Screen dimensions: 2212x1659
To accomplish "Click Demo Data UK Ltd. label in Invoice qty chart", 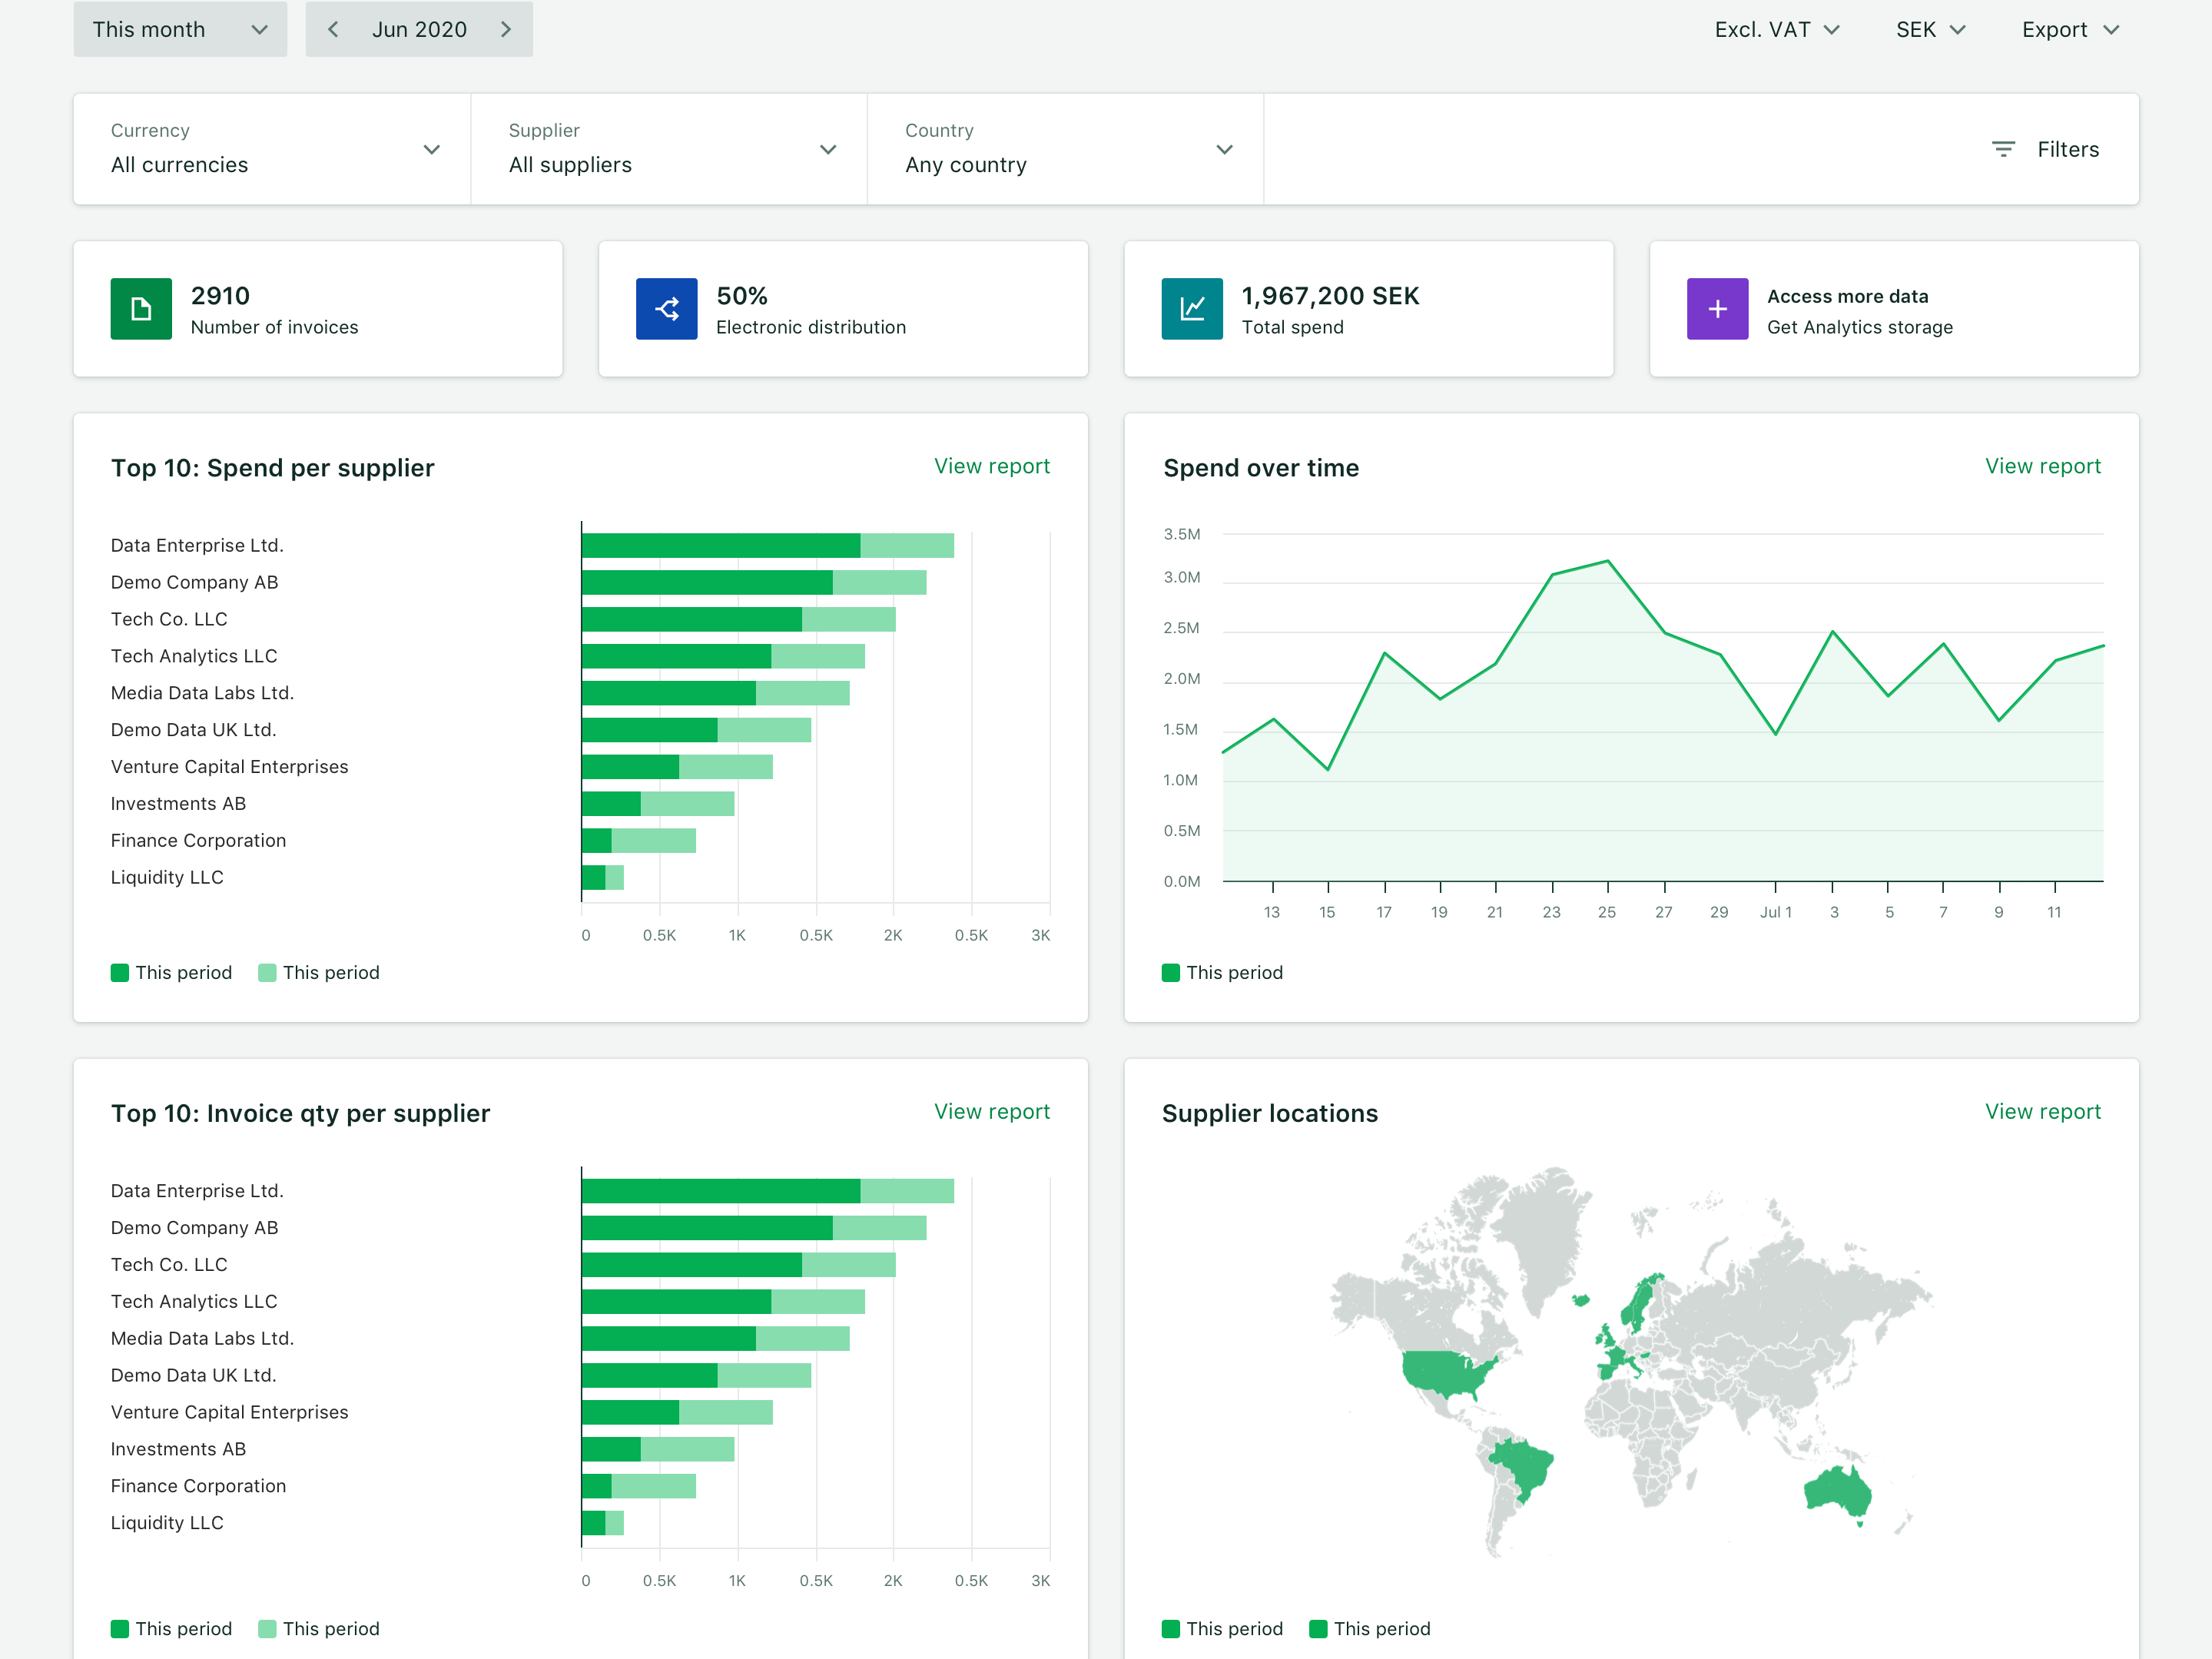I will pyautogui.click(x=193, y=1375).
